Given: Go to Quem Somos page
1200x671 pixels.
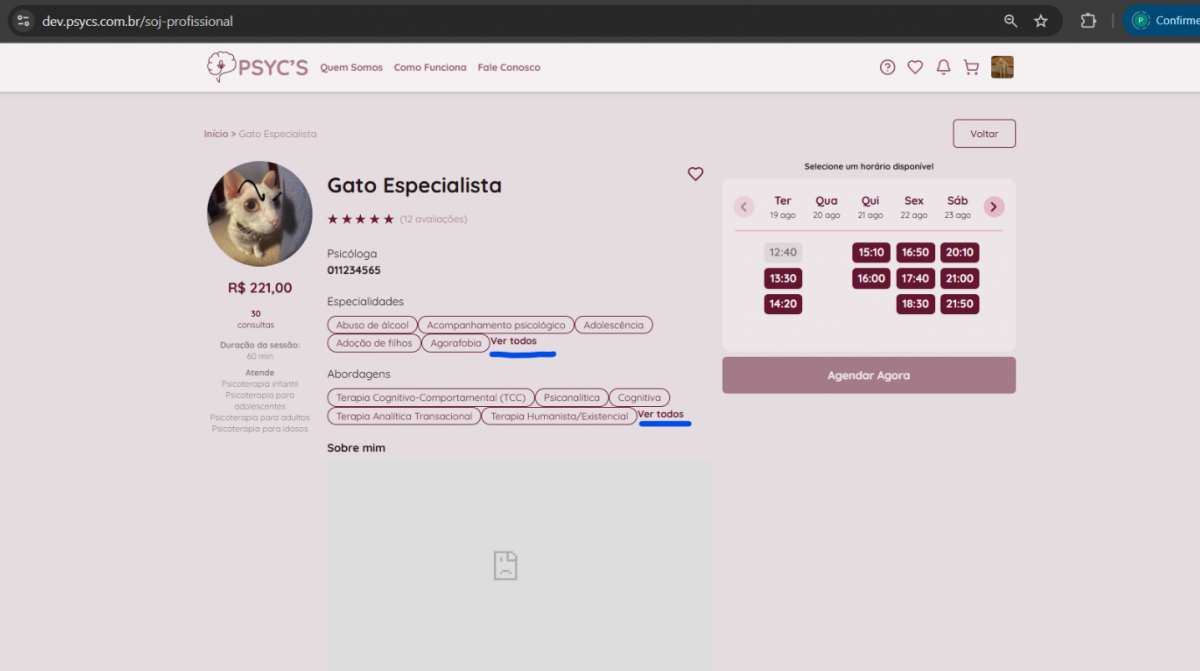Looking at the screenshot, I should (x=351, y=68).
